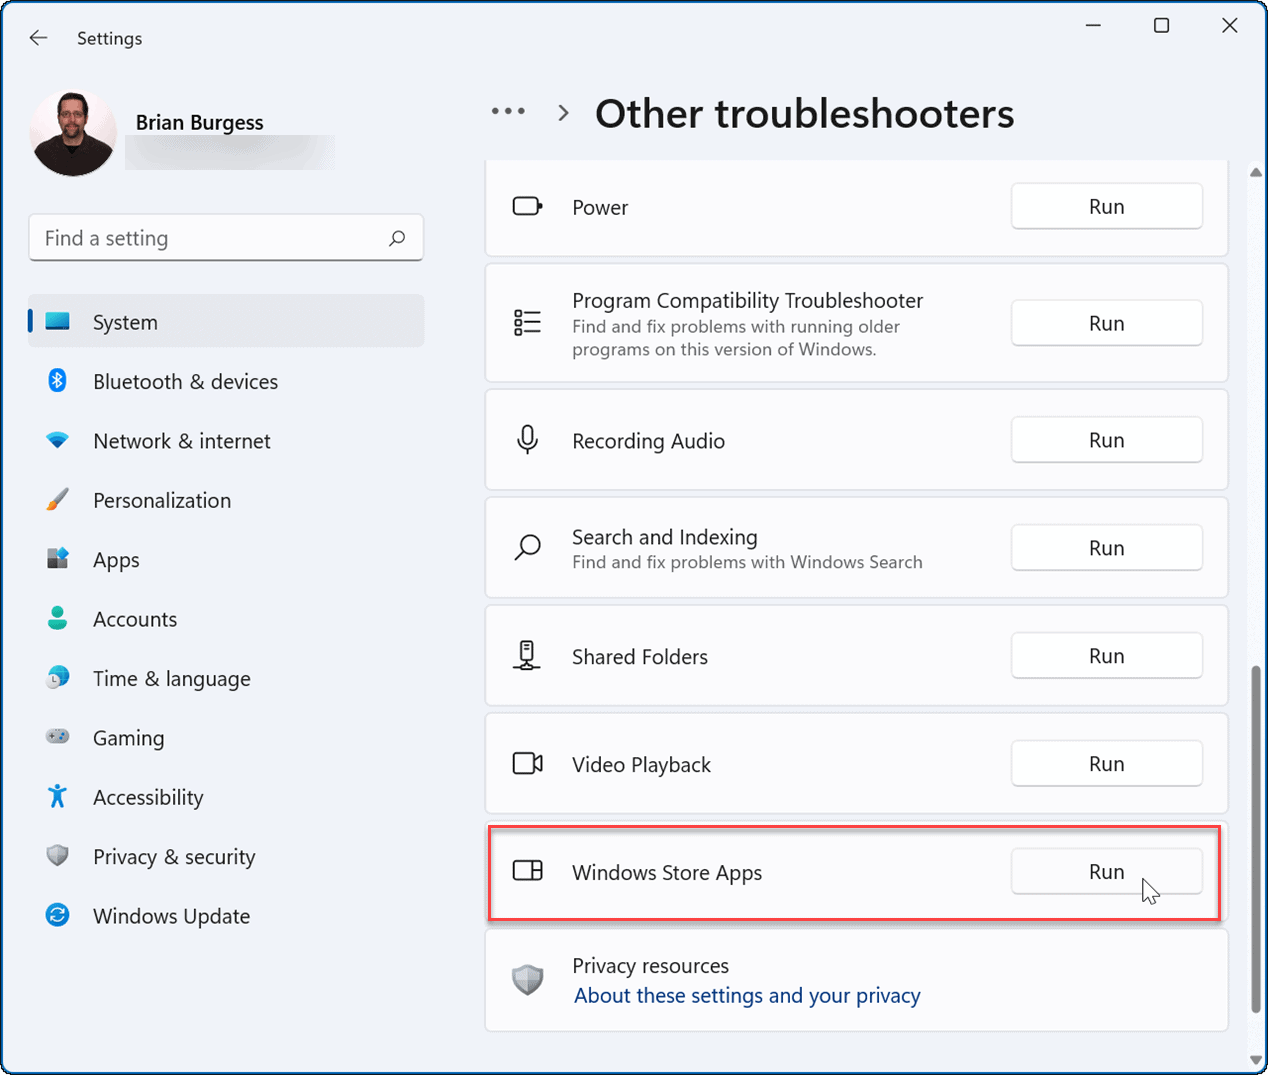This screenshot has width=1268, height=1075.
Task: Click the Privacy resources shield icon
Action: 527,979
